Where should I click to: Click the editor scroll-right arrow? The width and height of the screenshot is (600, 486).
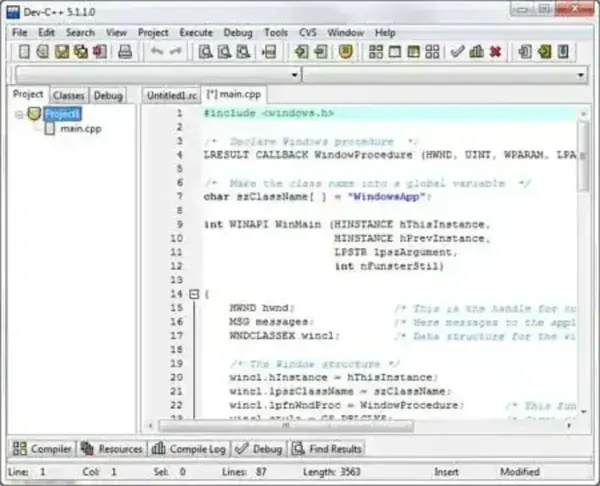(569, 426)
